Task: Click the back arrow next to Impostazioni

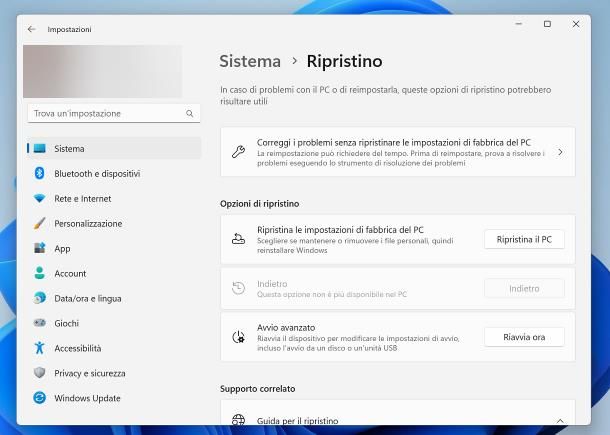Action: point(32,29)
